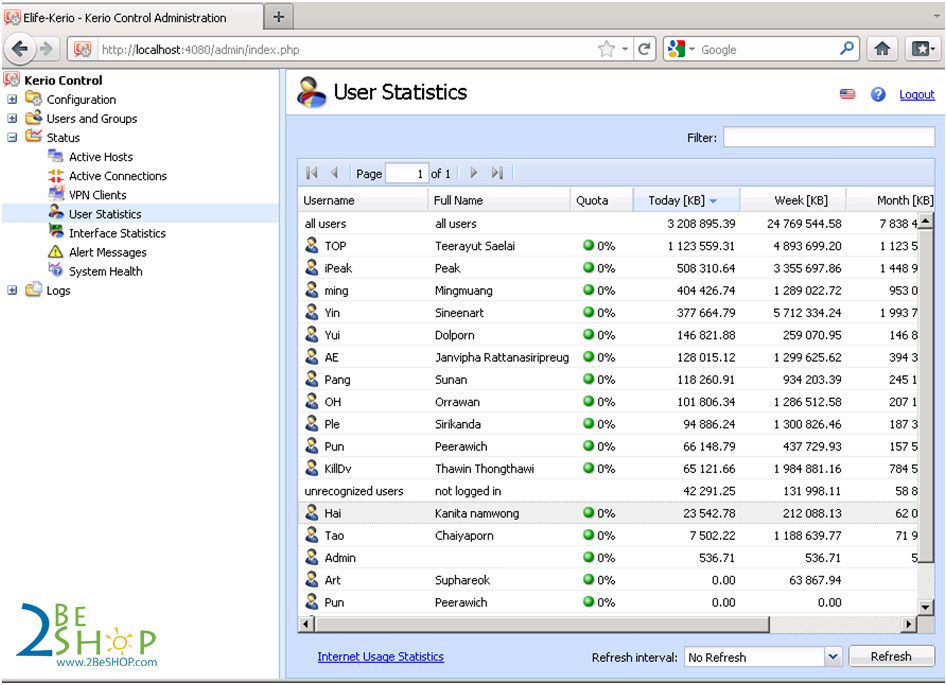Sort by the Week [KB] column header
The height and width of the screenshot is (685, 947).
click(x=793, y=200)
